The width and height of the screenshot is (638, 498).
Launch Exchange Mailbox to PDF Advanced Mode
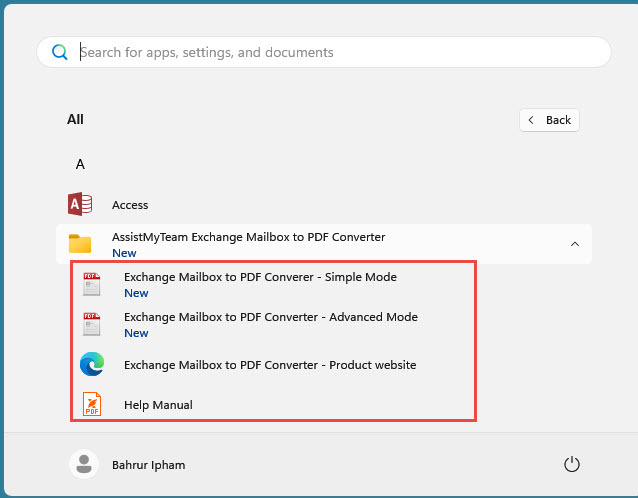pyautogui.click(x=270, y=317)
